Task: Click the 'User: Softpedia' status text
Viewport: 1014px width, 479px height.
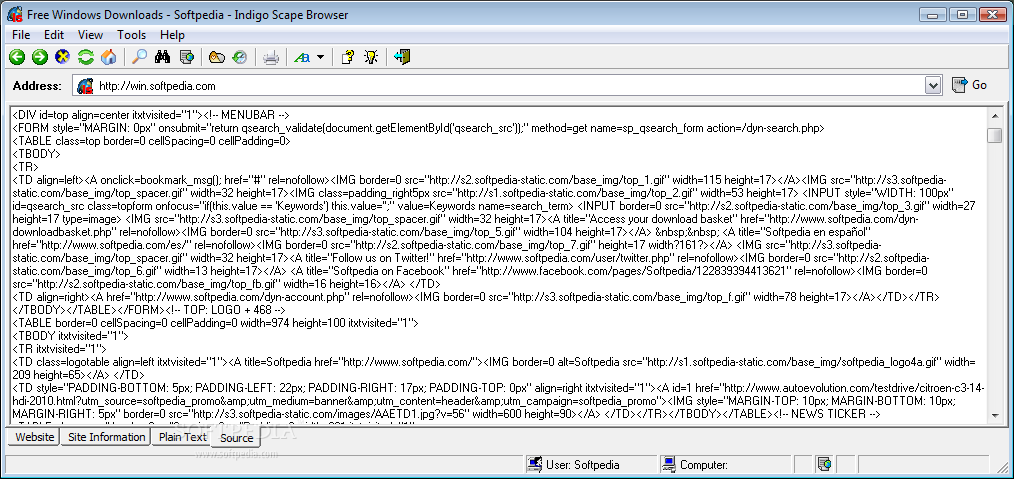Action: pyautogui.click(x=583, y=465)
